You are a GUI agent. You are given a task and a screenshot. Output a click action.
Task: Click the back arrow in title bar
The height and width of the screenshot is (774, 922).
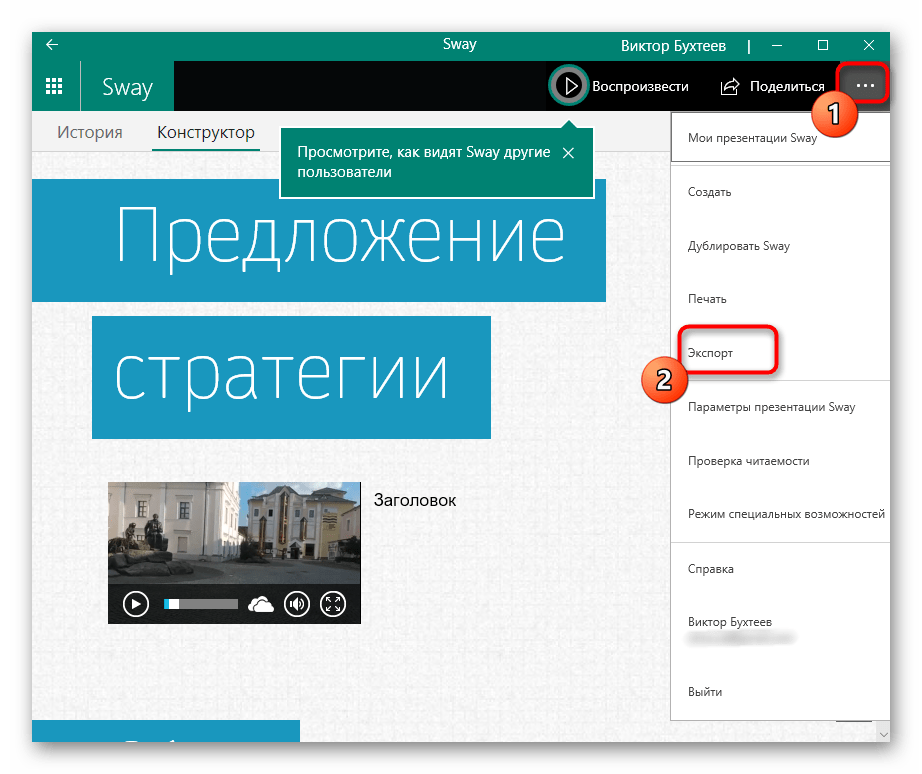(x=52, y=45)
